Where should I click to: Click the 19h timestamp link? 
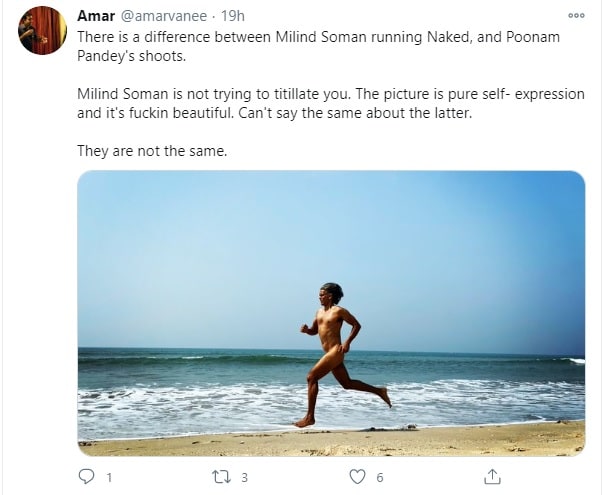233,16
